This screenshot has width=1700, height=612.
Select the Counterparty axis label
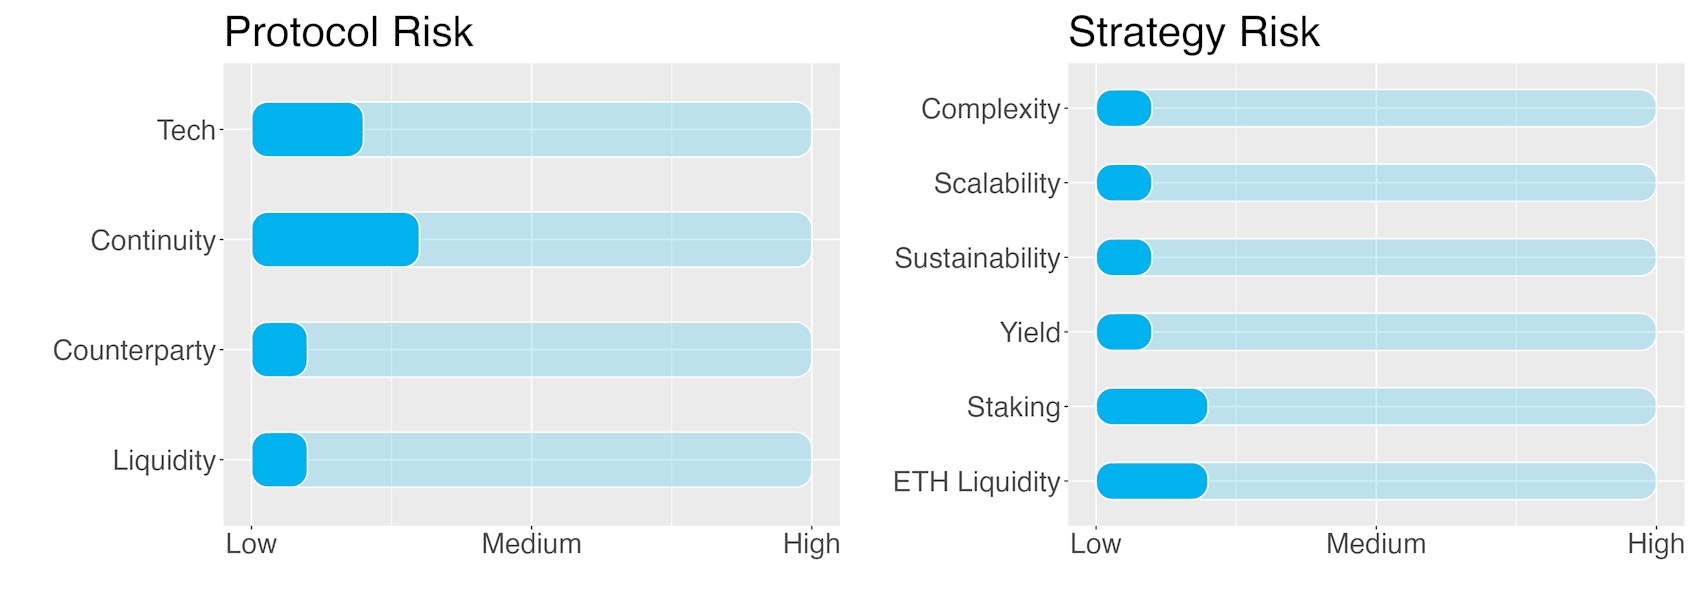coord(134,350)
